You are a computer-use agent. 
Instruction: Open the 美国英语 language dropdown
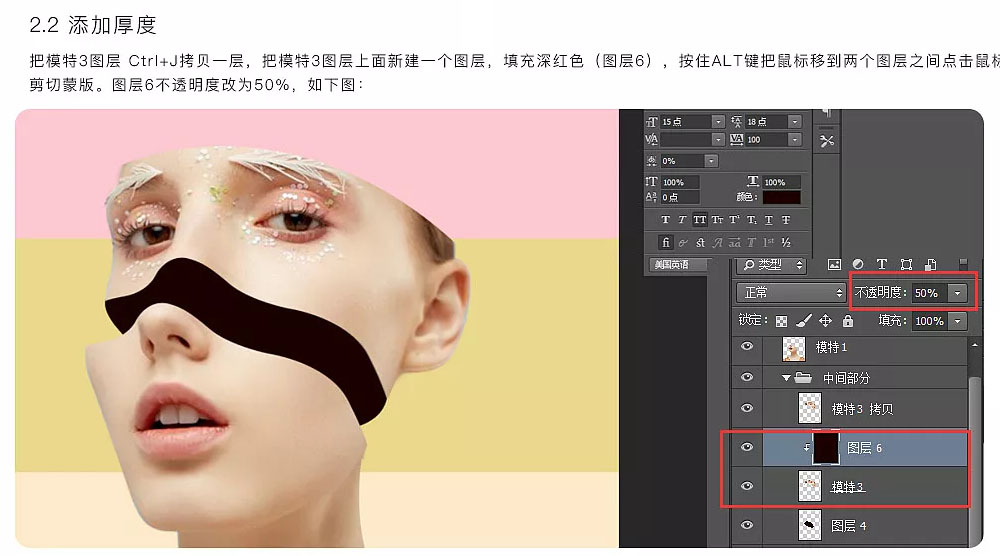[x=680, y=265]
